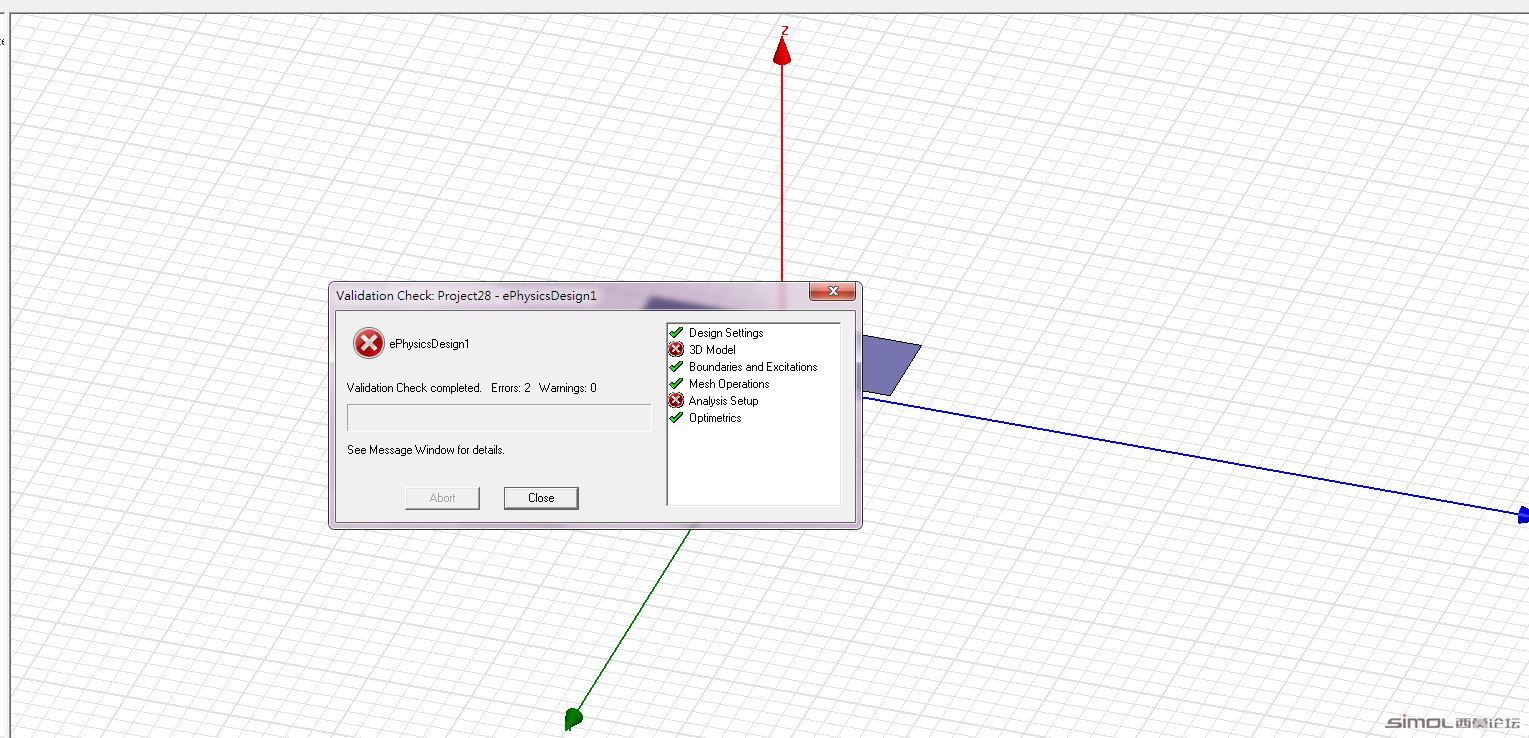Click the green Y axis arrowhead
The image size is (1529, 738).
tap(573, 718)
